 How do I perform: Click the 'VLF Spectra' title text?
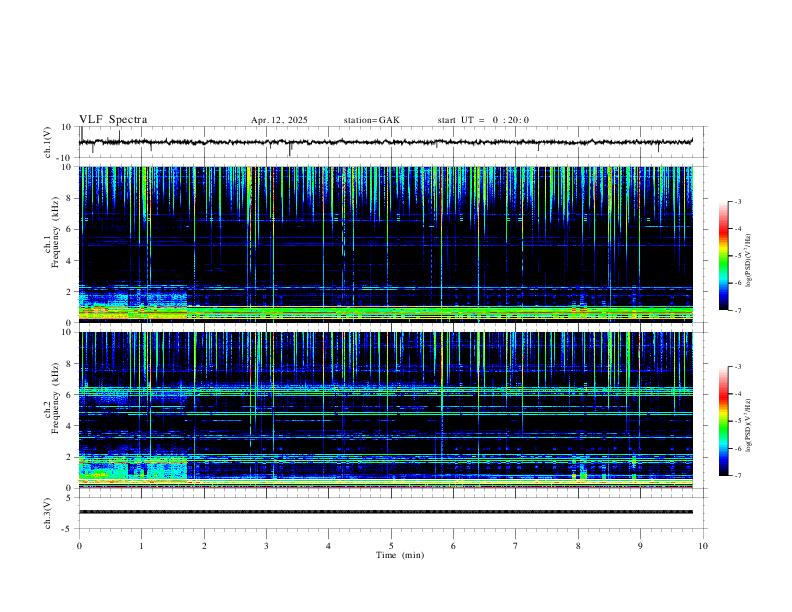(113, 120)
